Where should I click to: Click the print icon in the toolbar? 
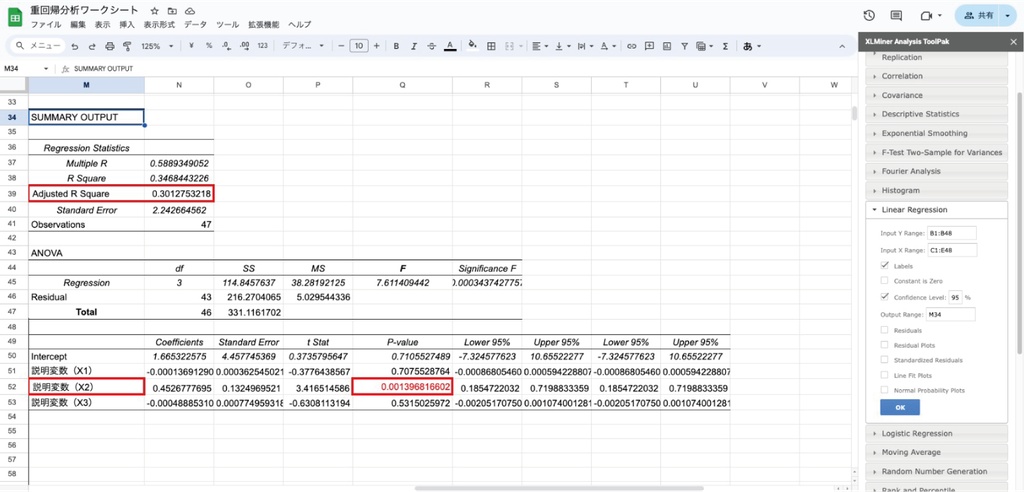[109, 46]
